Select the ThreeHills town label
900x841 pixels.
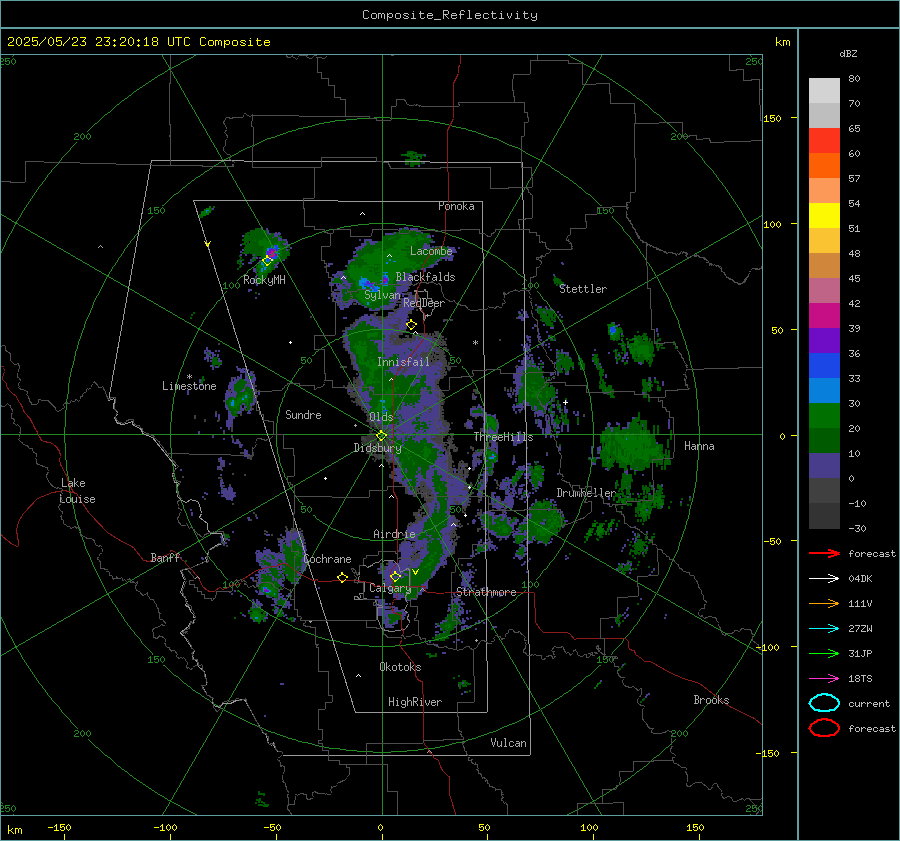[x=503, y=437]
